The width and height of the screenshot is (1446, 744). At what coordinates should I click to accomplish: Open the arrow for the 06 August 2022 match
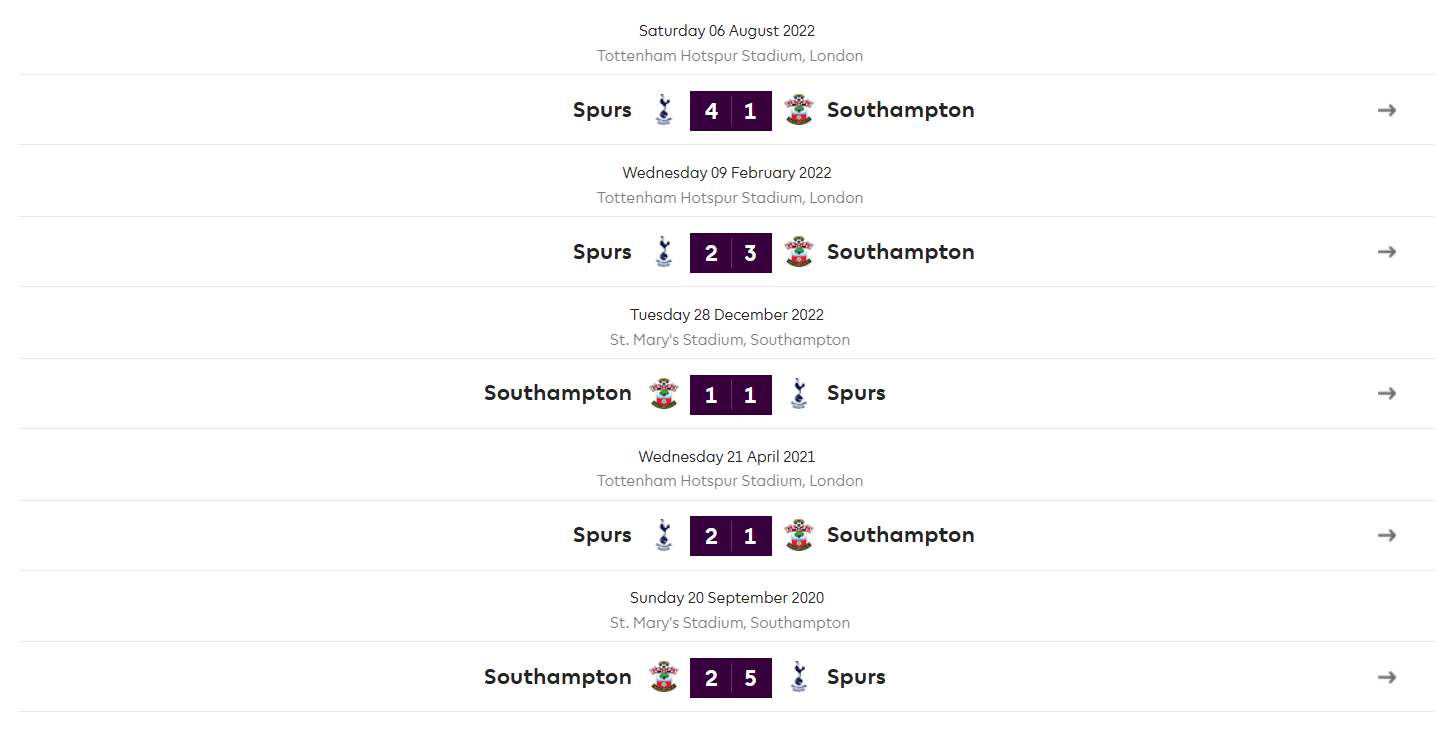tap(1387, 110)
